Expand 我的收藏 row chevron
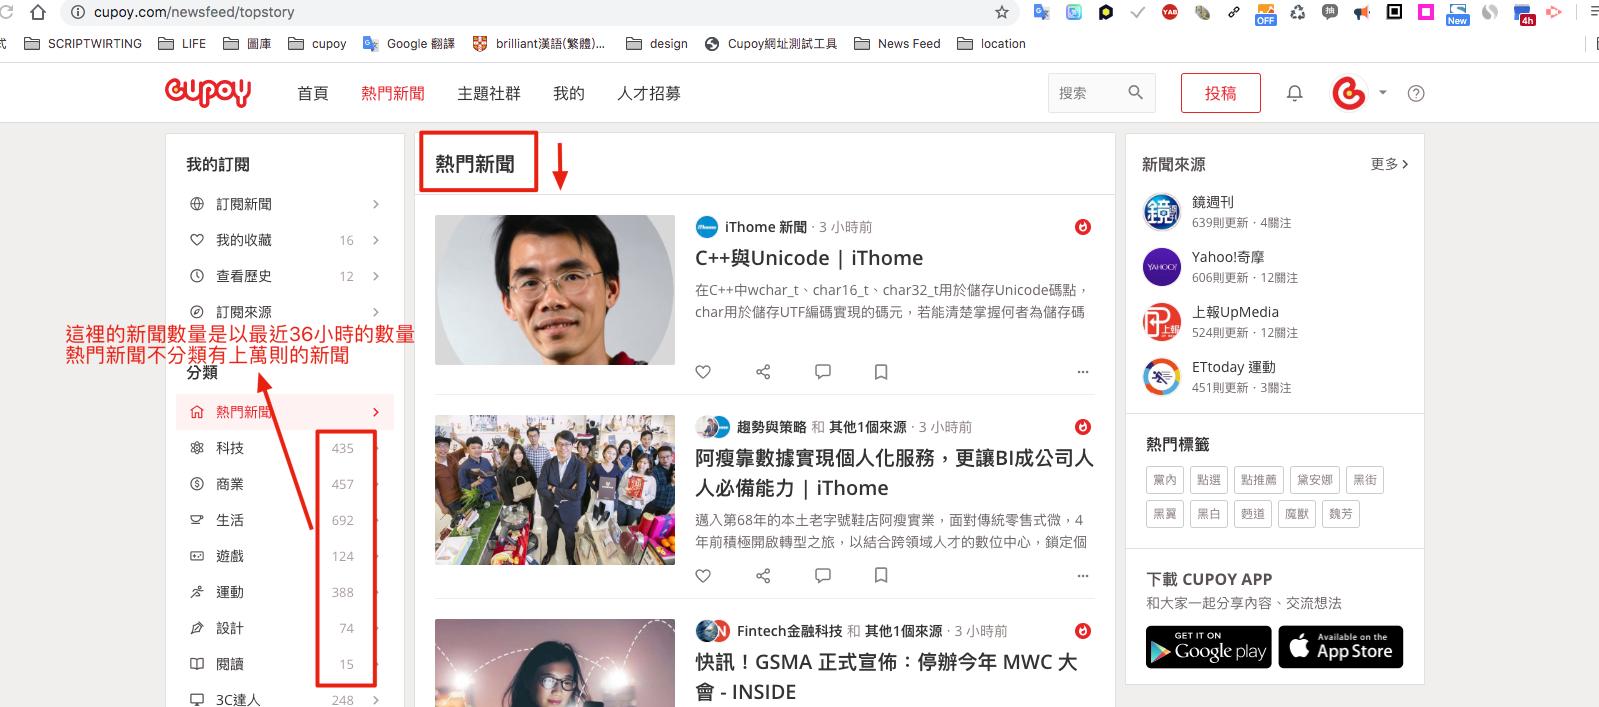 376,240
